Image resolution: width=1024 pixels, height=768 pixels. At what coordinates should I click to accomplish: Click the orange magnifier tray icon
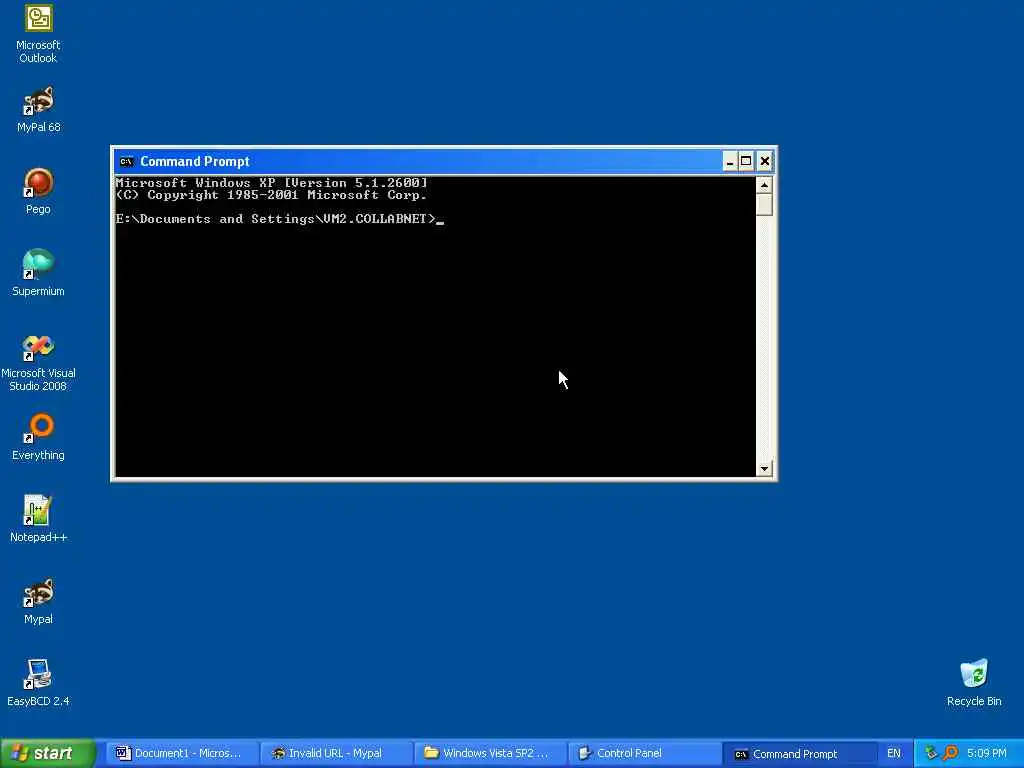click(950, 753)
